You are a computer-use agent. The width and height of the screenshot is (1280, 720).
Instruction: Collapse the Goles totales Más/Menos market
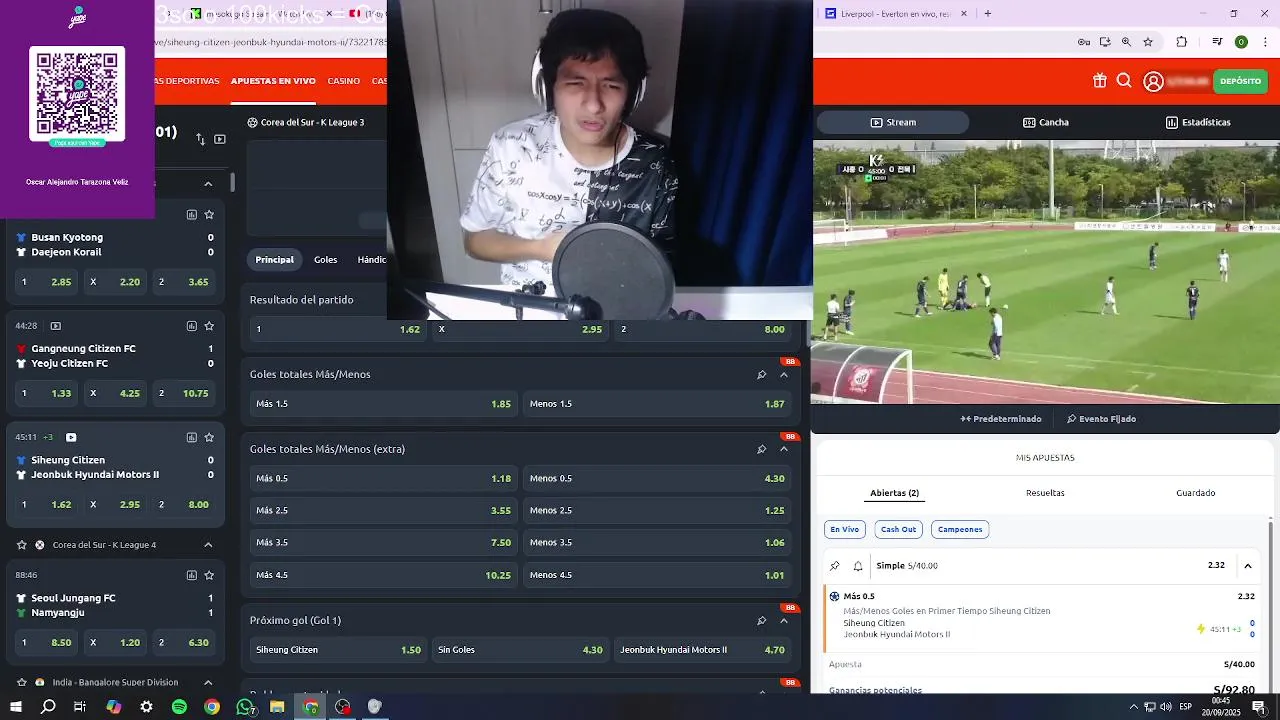point(784,375)
